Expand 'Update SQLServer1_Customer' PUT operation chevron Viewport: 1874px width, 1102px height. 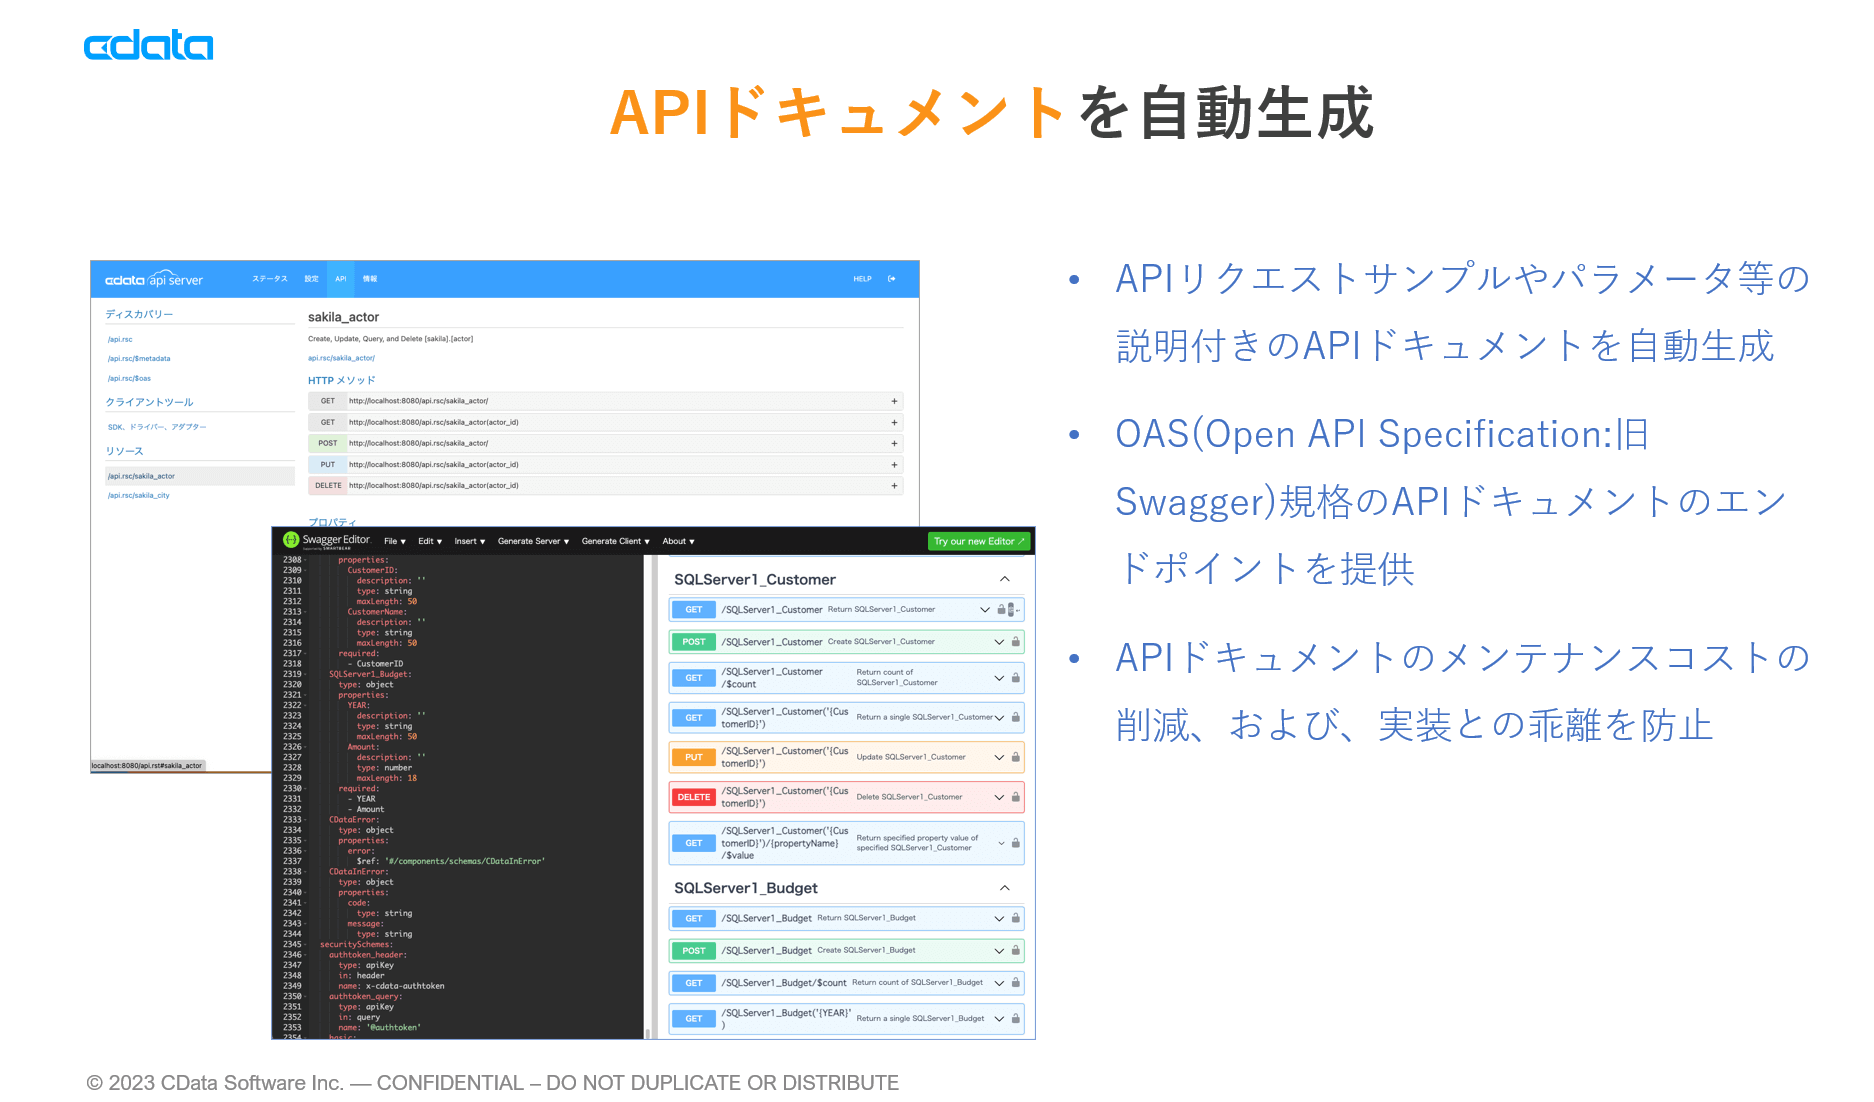[x=999, y=757]
